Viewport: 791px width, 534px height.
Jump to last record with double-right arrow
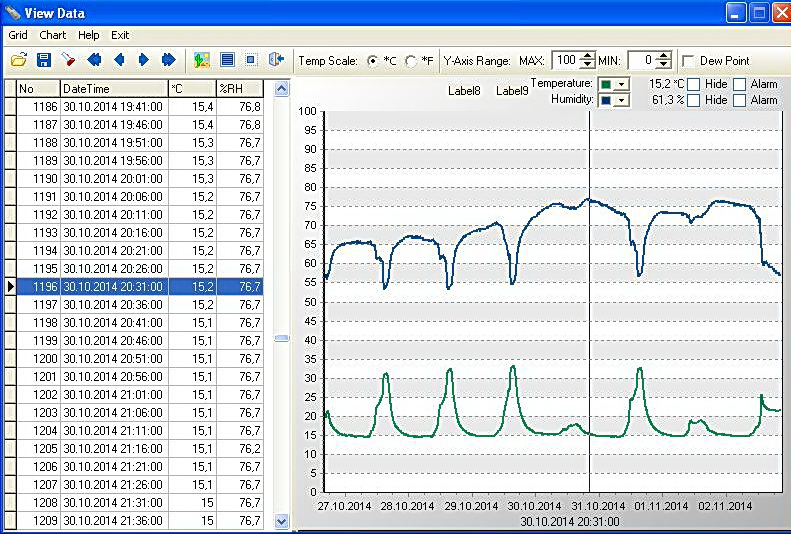pyautogui.click(x=168, y=60)
